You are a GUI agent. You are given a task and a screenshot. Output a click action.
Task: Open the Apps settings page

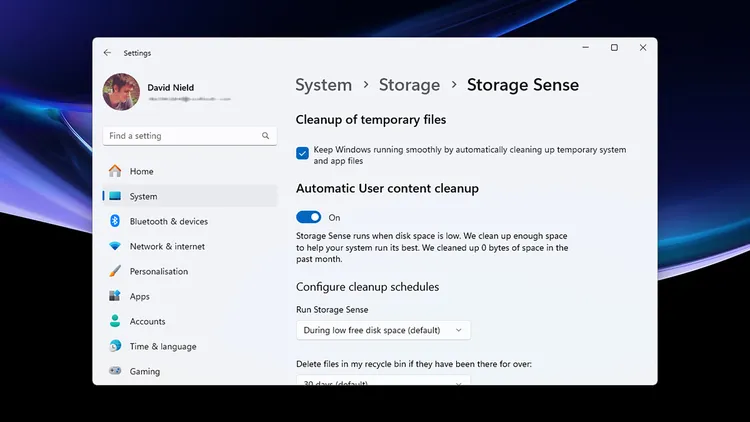[x=139, y=296]
